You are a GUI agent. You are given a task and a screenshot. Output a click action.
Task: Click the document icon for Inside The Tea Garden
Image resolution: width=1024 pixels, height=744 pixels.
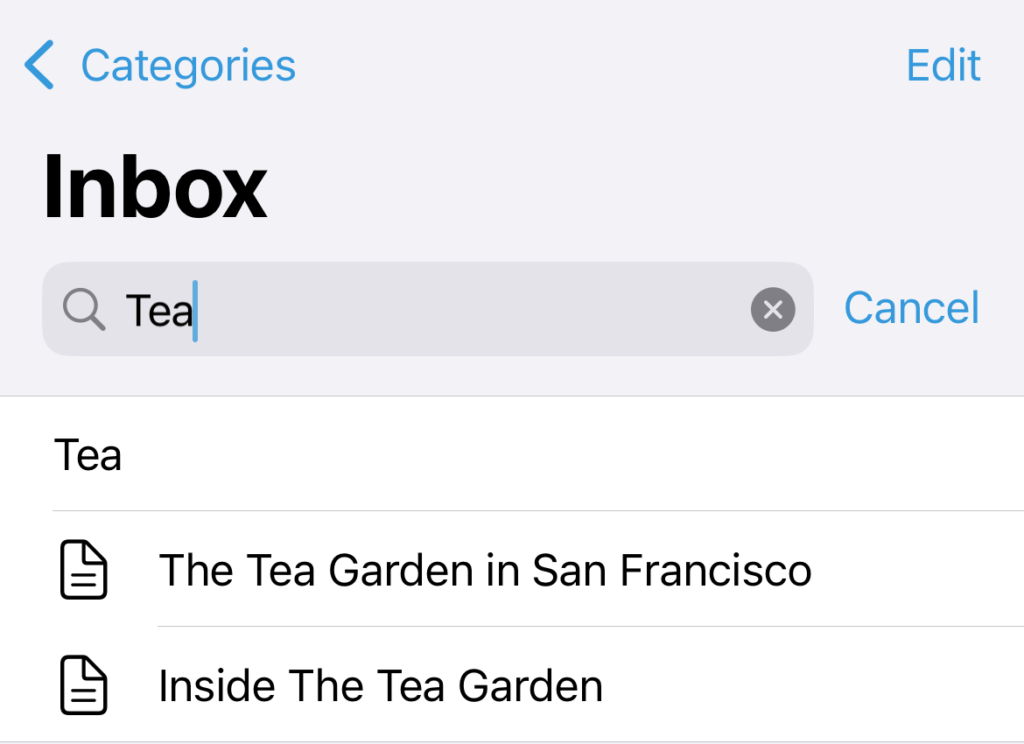84,685
